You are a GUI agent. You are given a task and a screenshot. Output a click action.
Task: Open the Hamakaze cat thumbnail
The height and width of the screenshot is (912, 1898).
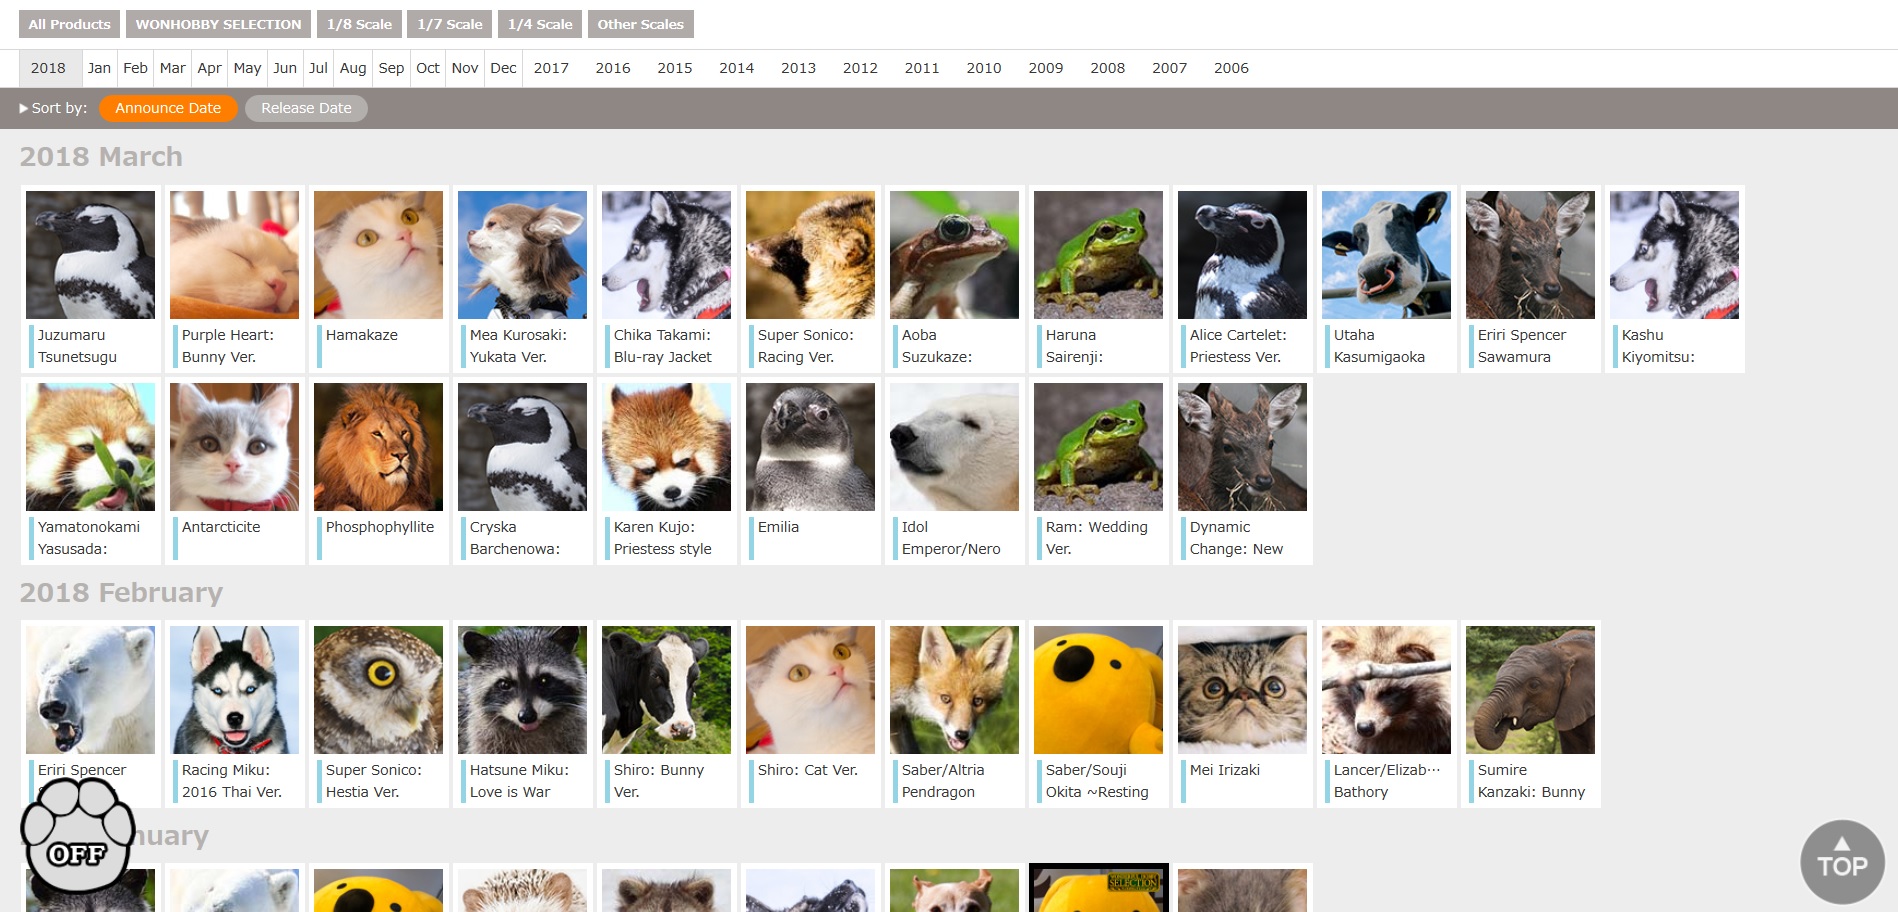pyautogui.click(x=378, y=255)
